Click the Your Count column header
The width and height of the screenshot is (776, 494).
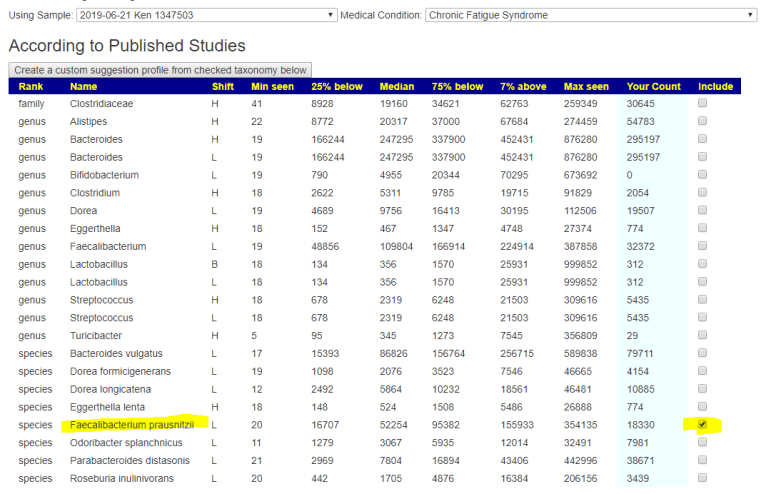653,87
